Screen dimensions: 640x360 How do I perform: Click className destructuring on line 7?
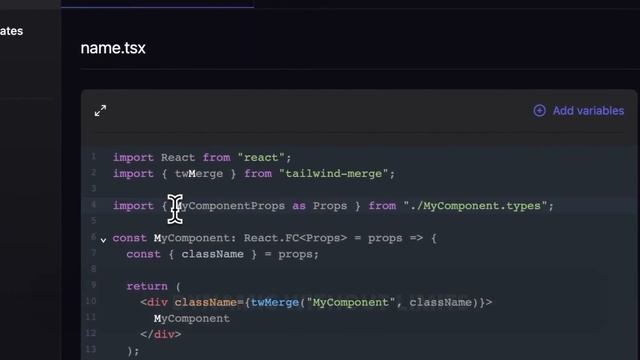[212, 254]
